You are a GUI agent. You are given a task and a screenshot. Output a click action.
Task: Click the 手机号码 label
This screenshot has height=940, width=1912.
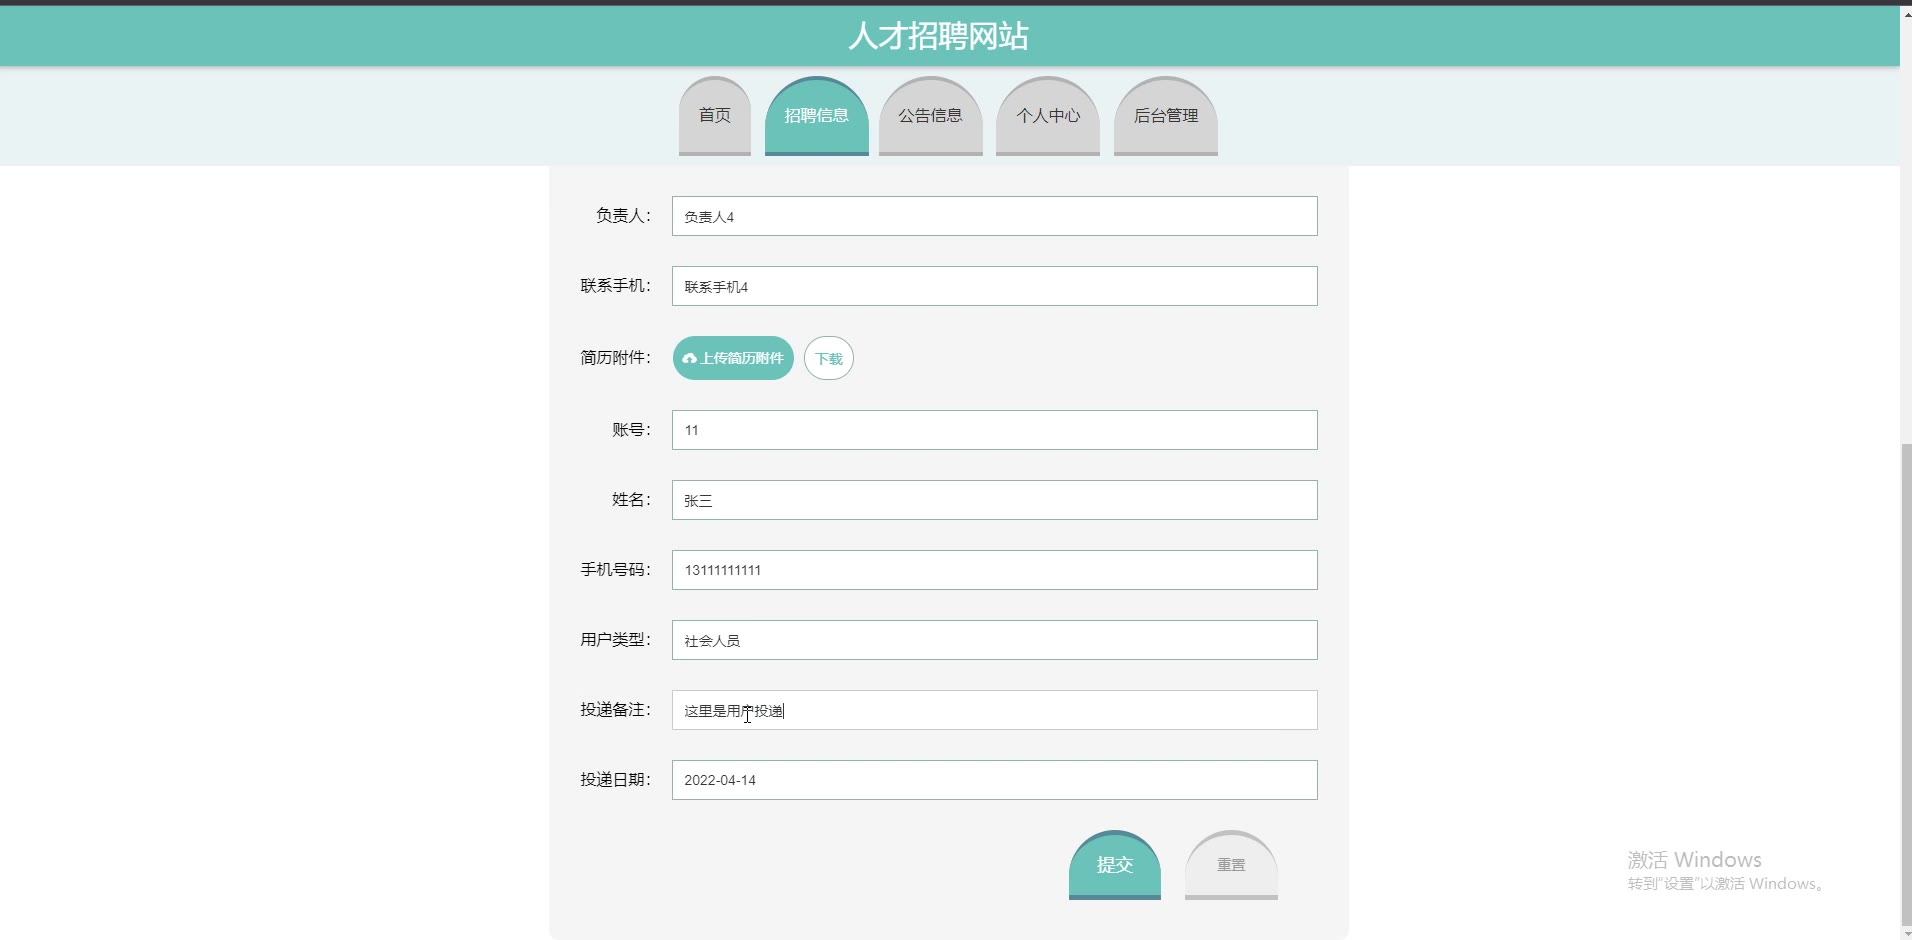615,570
